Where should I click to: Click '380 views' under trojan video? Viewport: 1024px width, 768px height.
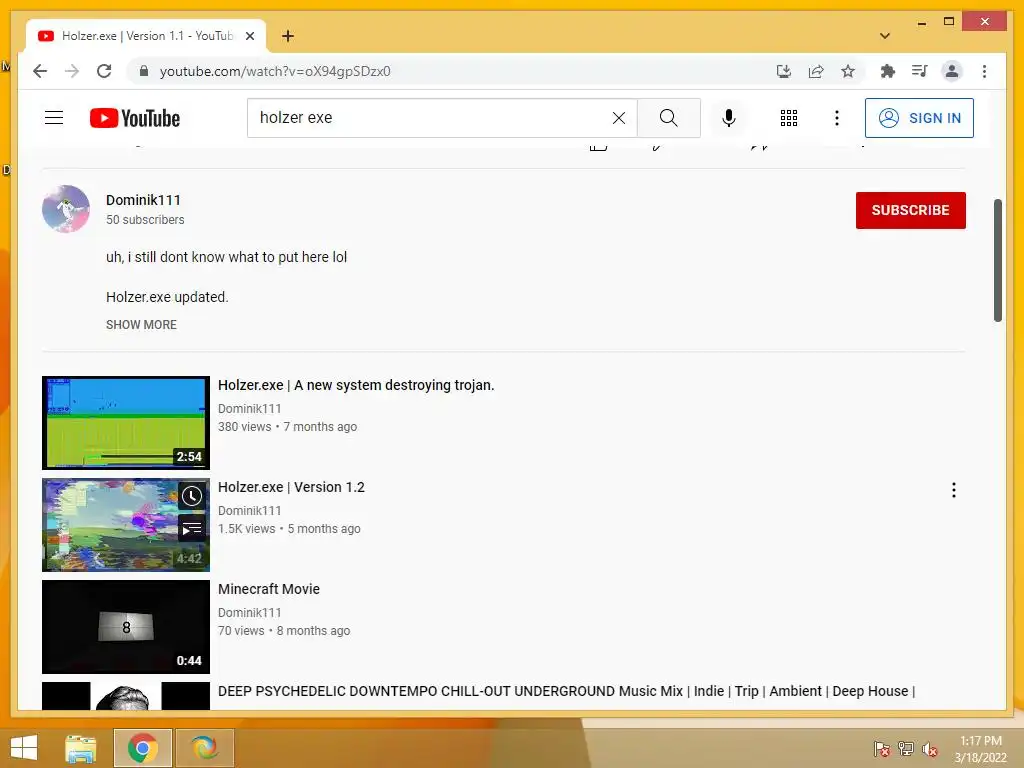click(x=244, y=427)
